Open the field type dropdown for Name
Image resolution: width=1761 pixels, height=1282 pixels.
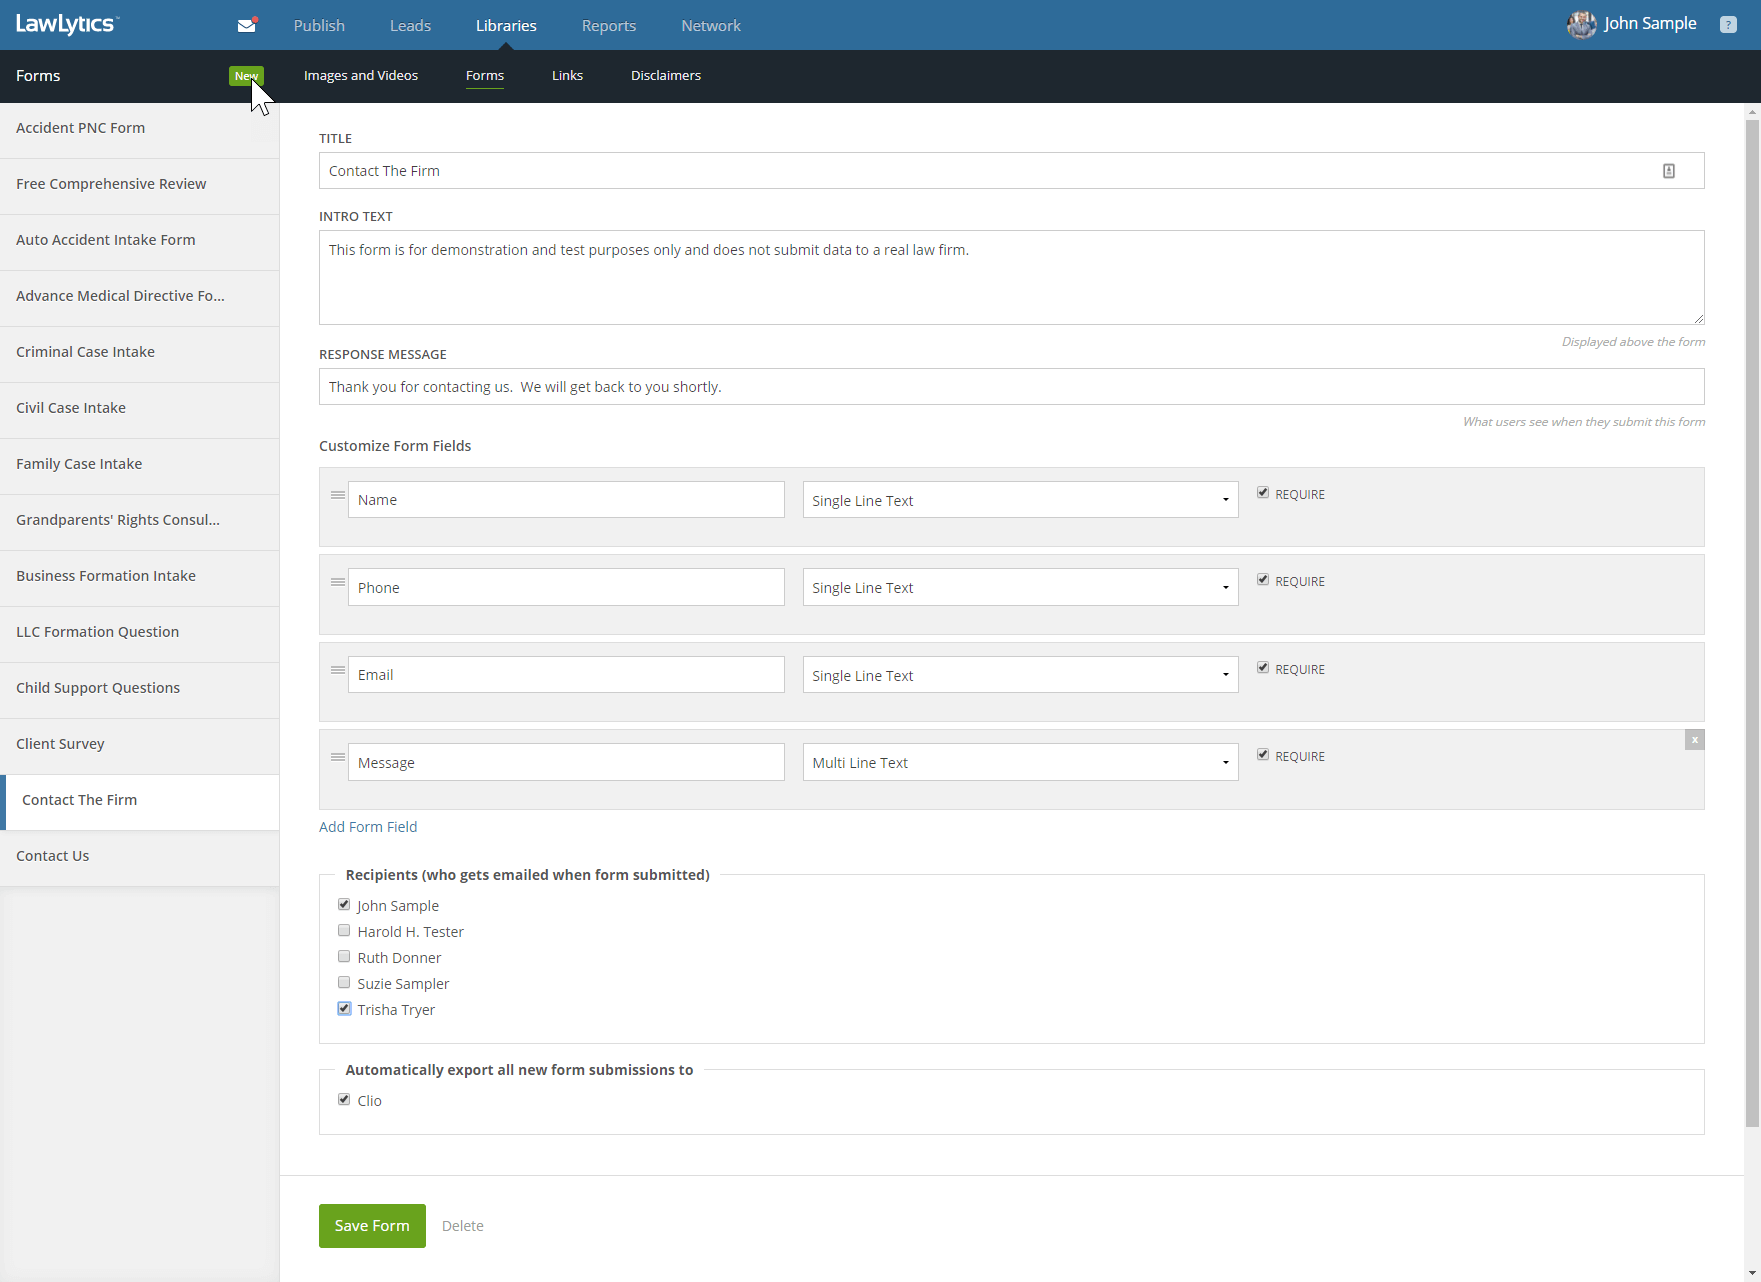point(1020,500)
